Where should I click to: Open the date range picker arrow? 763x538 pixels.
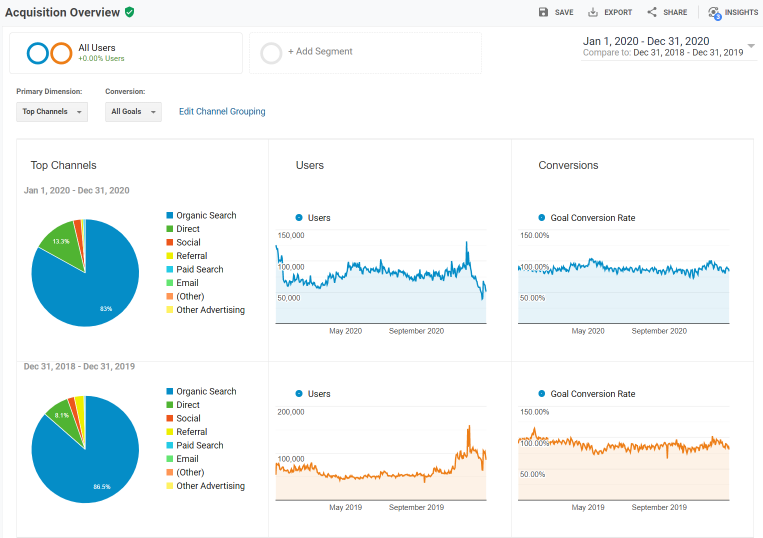tap(751, 46)
